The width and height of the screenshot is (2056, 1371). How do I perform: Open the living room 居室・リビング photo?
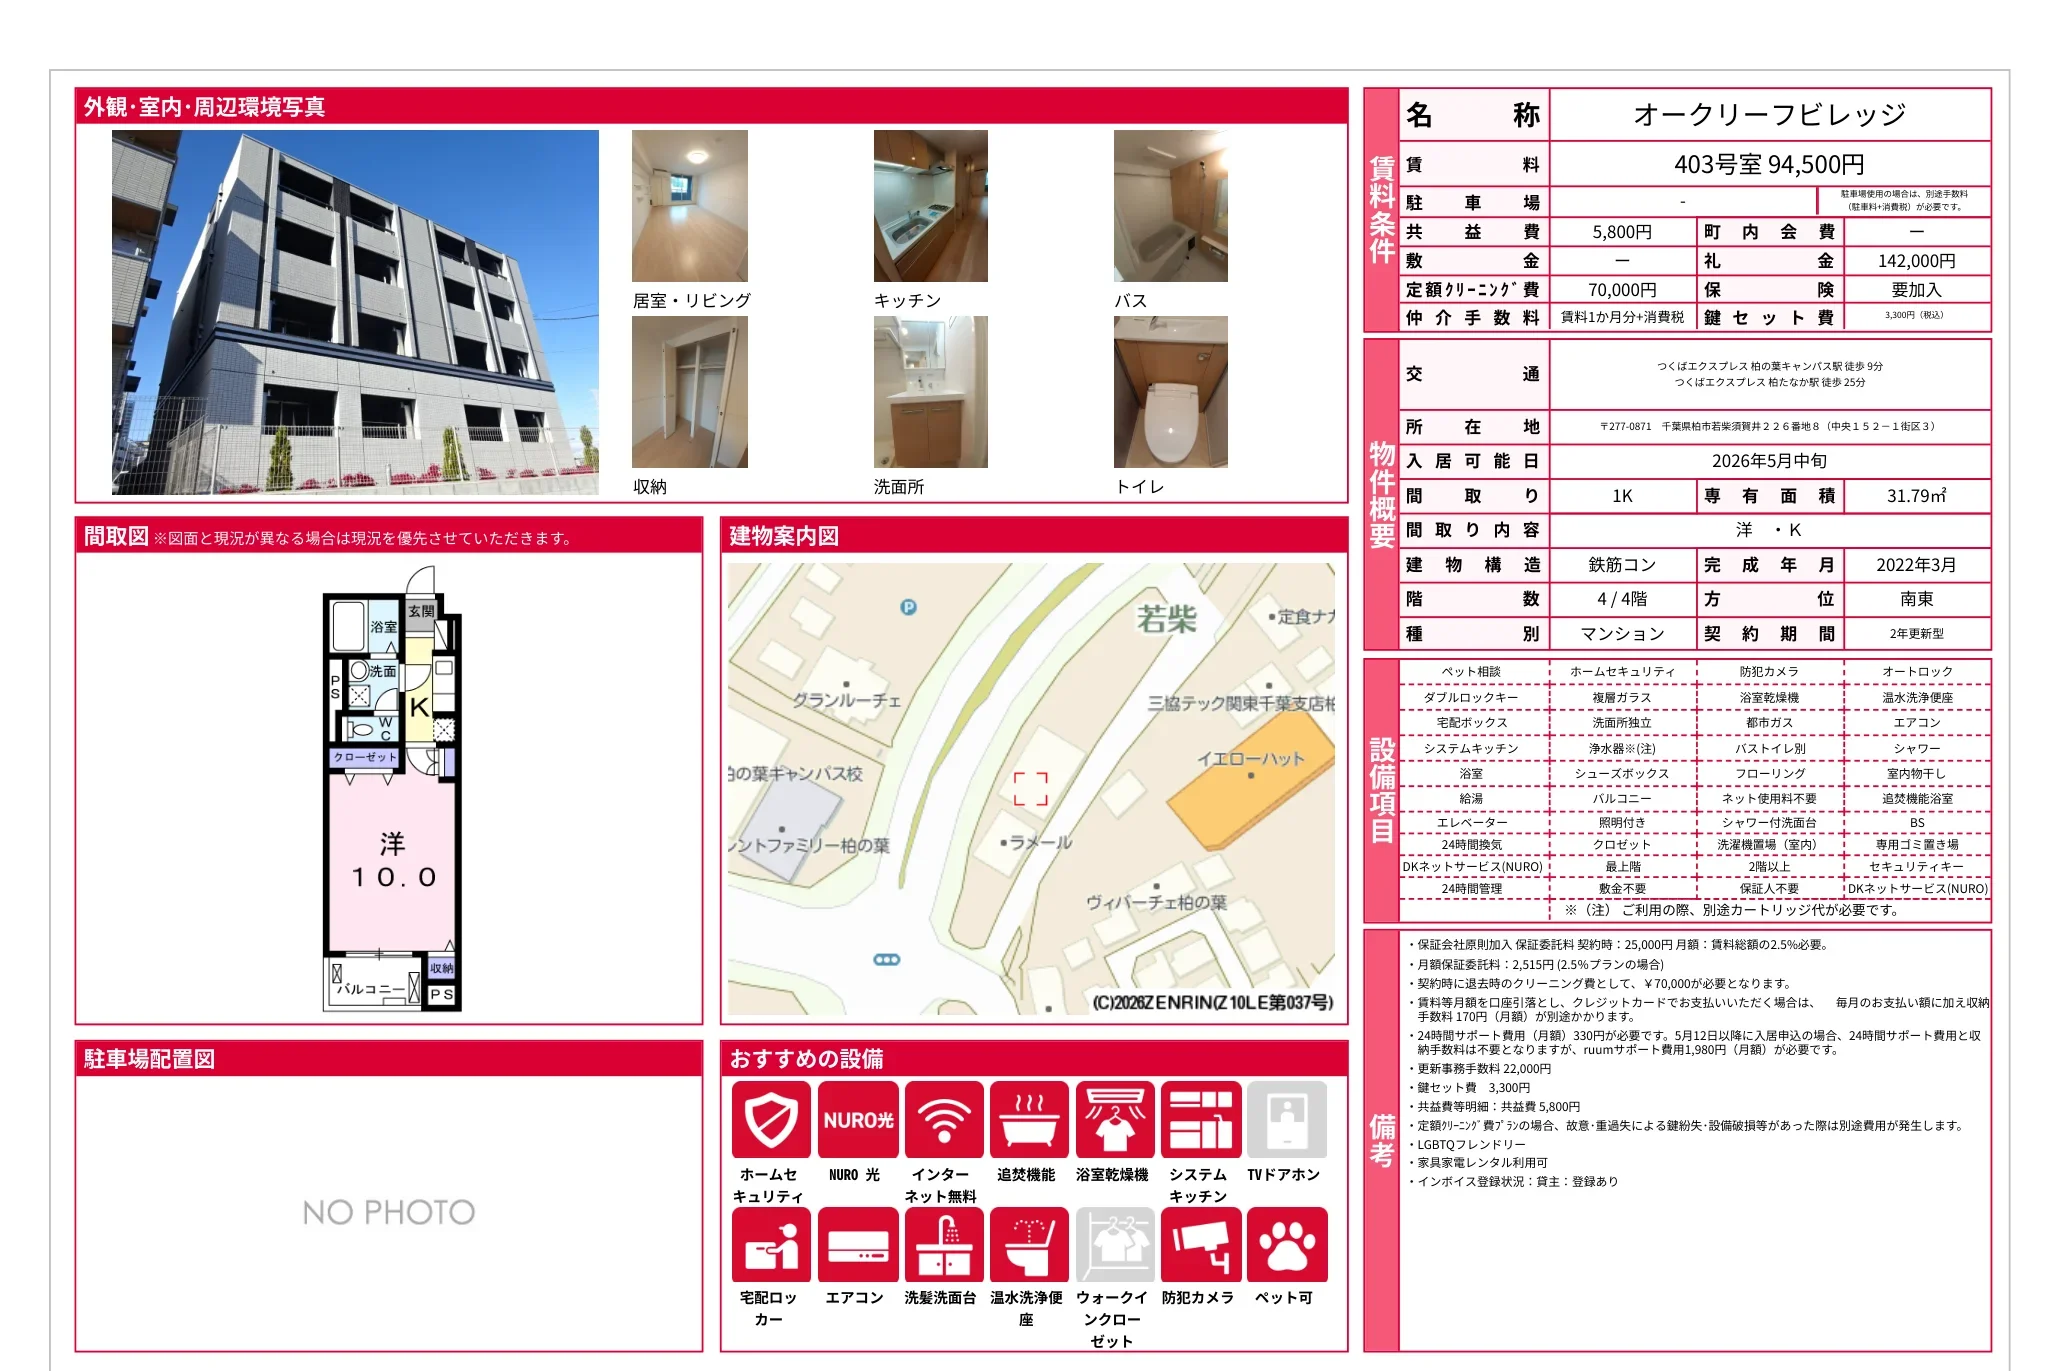pyautogui.click(x=689, y=206)
